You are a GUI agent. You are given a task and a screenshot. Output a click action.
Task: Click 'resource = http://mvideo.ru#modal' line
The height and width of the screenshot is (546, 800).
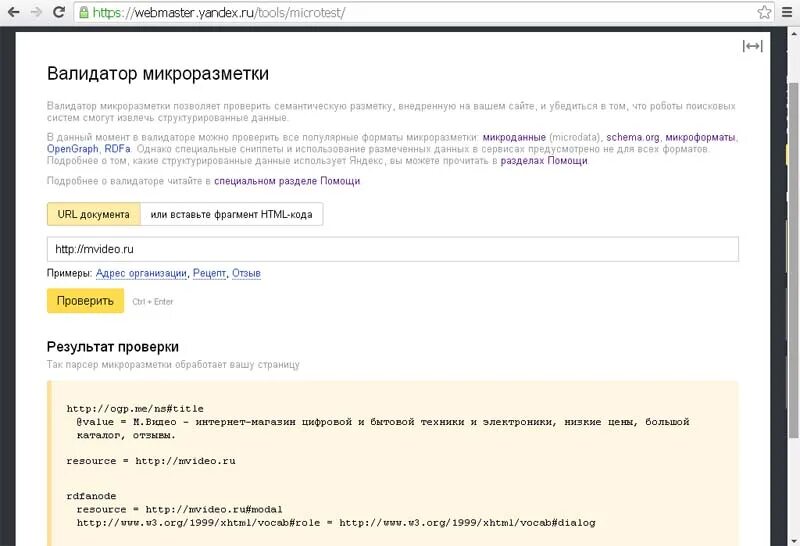[x=180, y=509]
